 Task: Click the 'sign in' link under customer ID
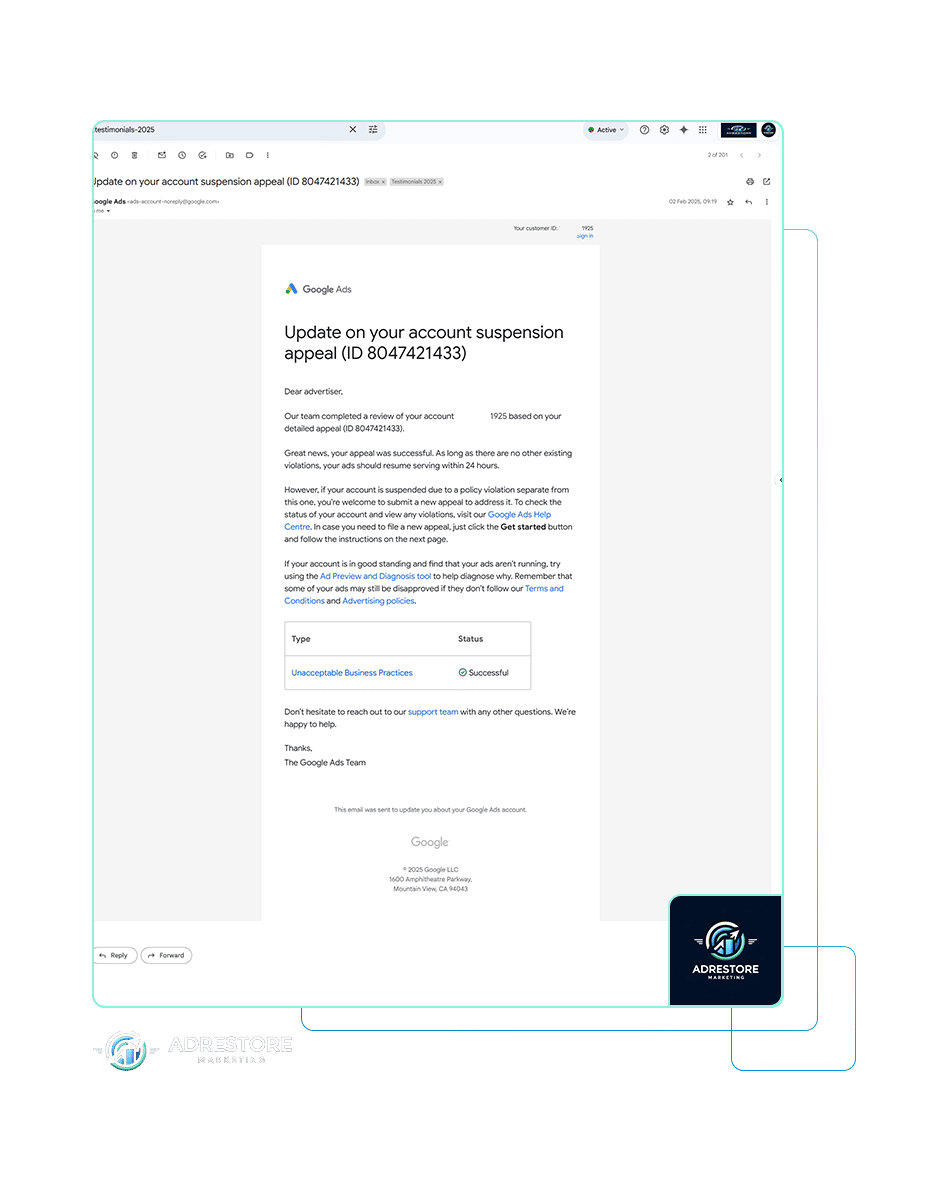coord(585,236)
